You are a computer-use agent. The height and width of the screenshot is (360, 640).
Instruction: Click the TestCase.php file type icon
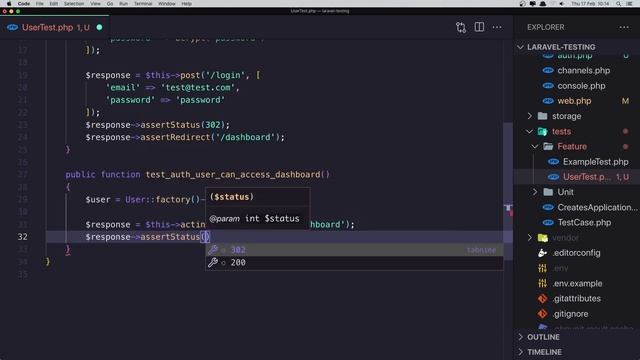click(548, 222)
